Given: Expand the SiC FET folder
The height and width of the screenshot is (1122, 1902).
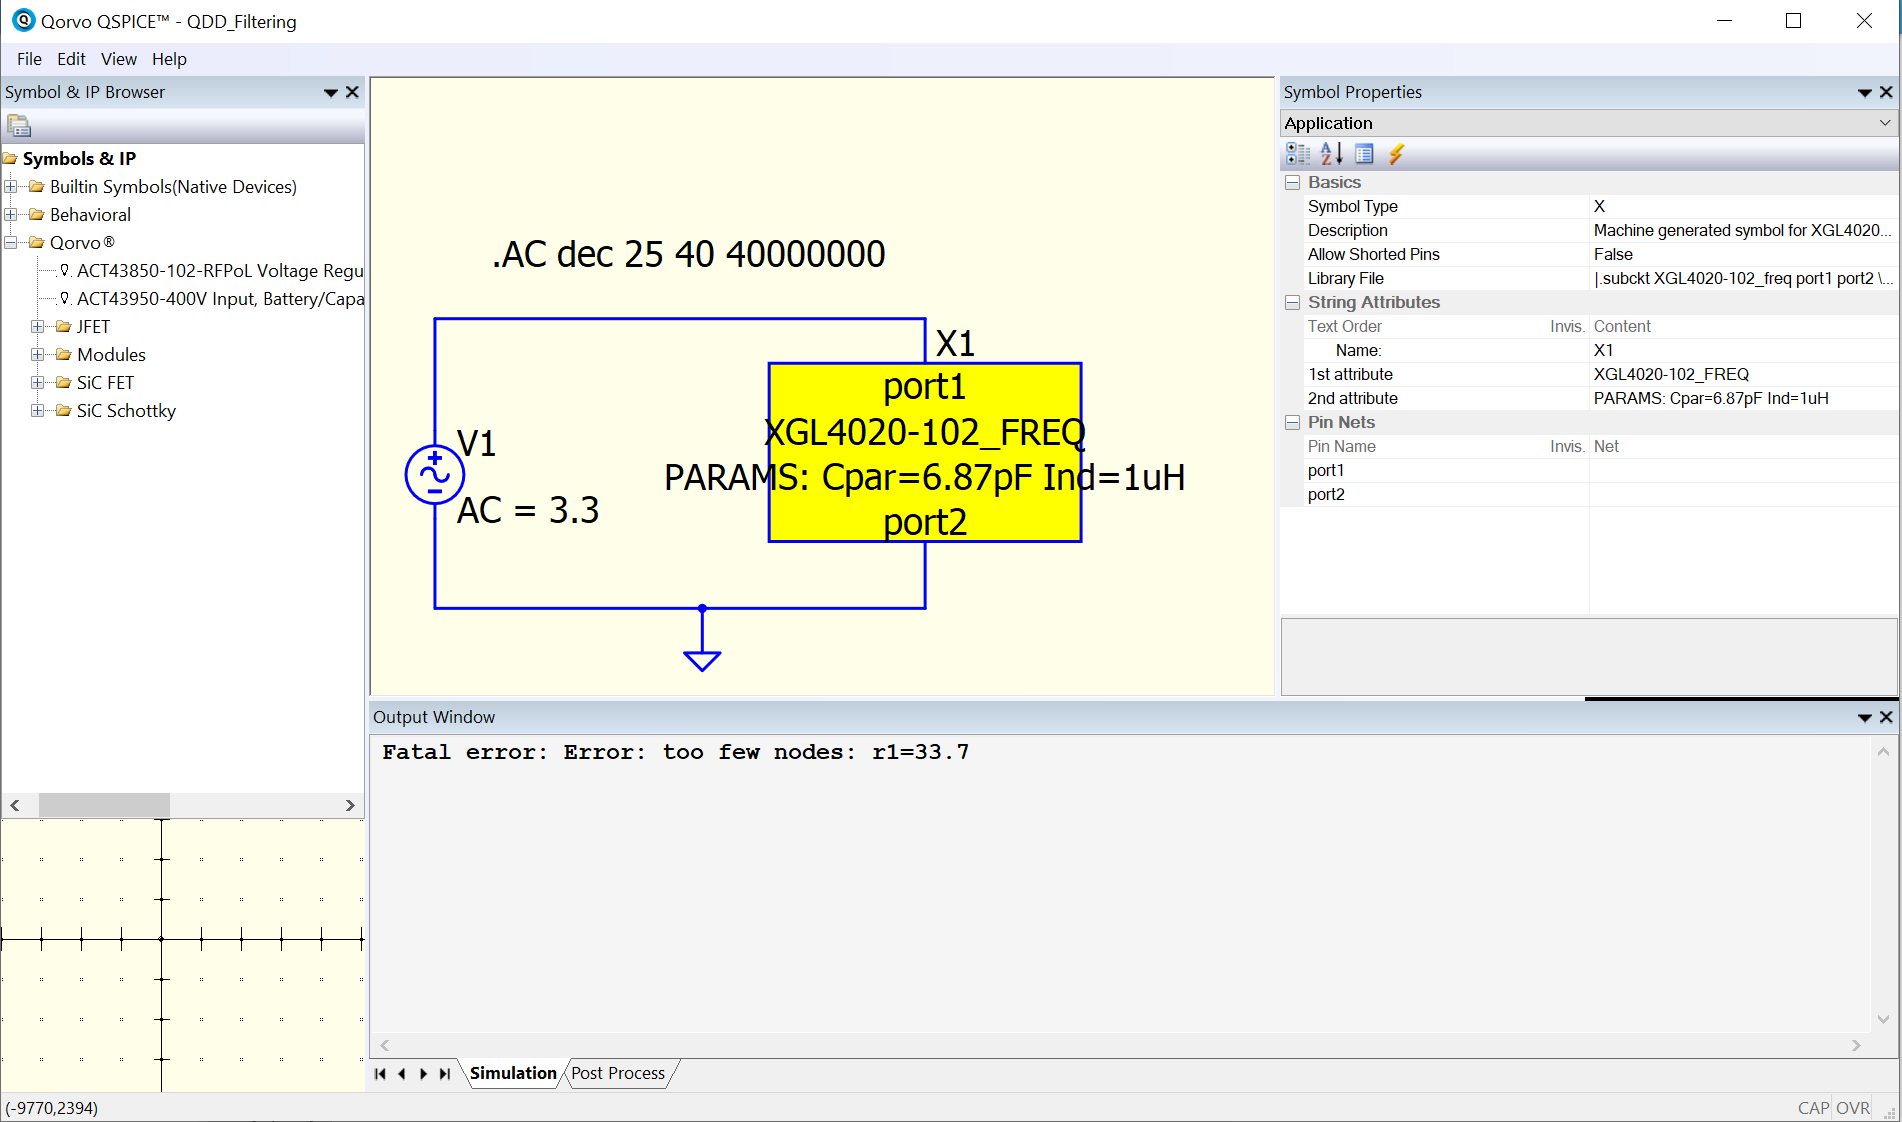Looking at the screenshot, I should pos(38,383).
